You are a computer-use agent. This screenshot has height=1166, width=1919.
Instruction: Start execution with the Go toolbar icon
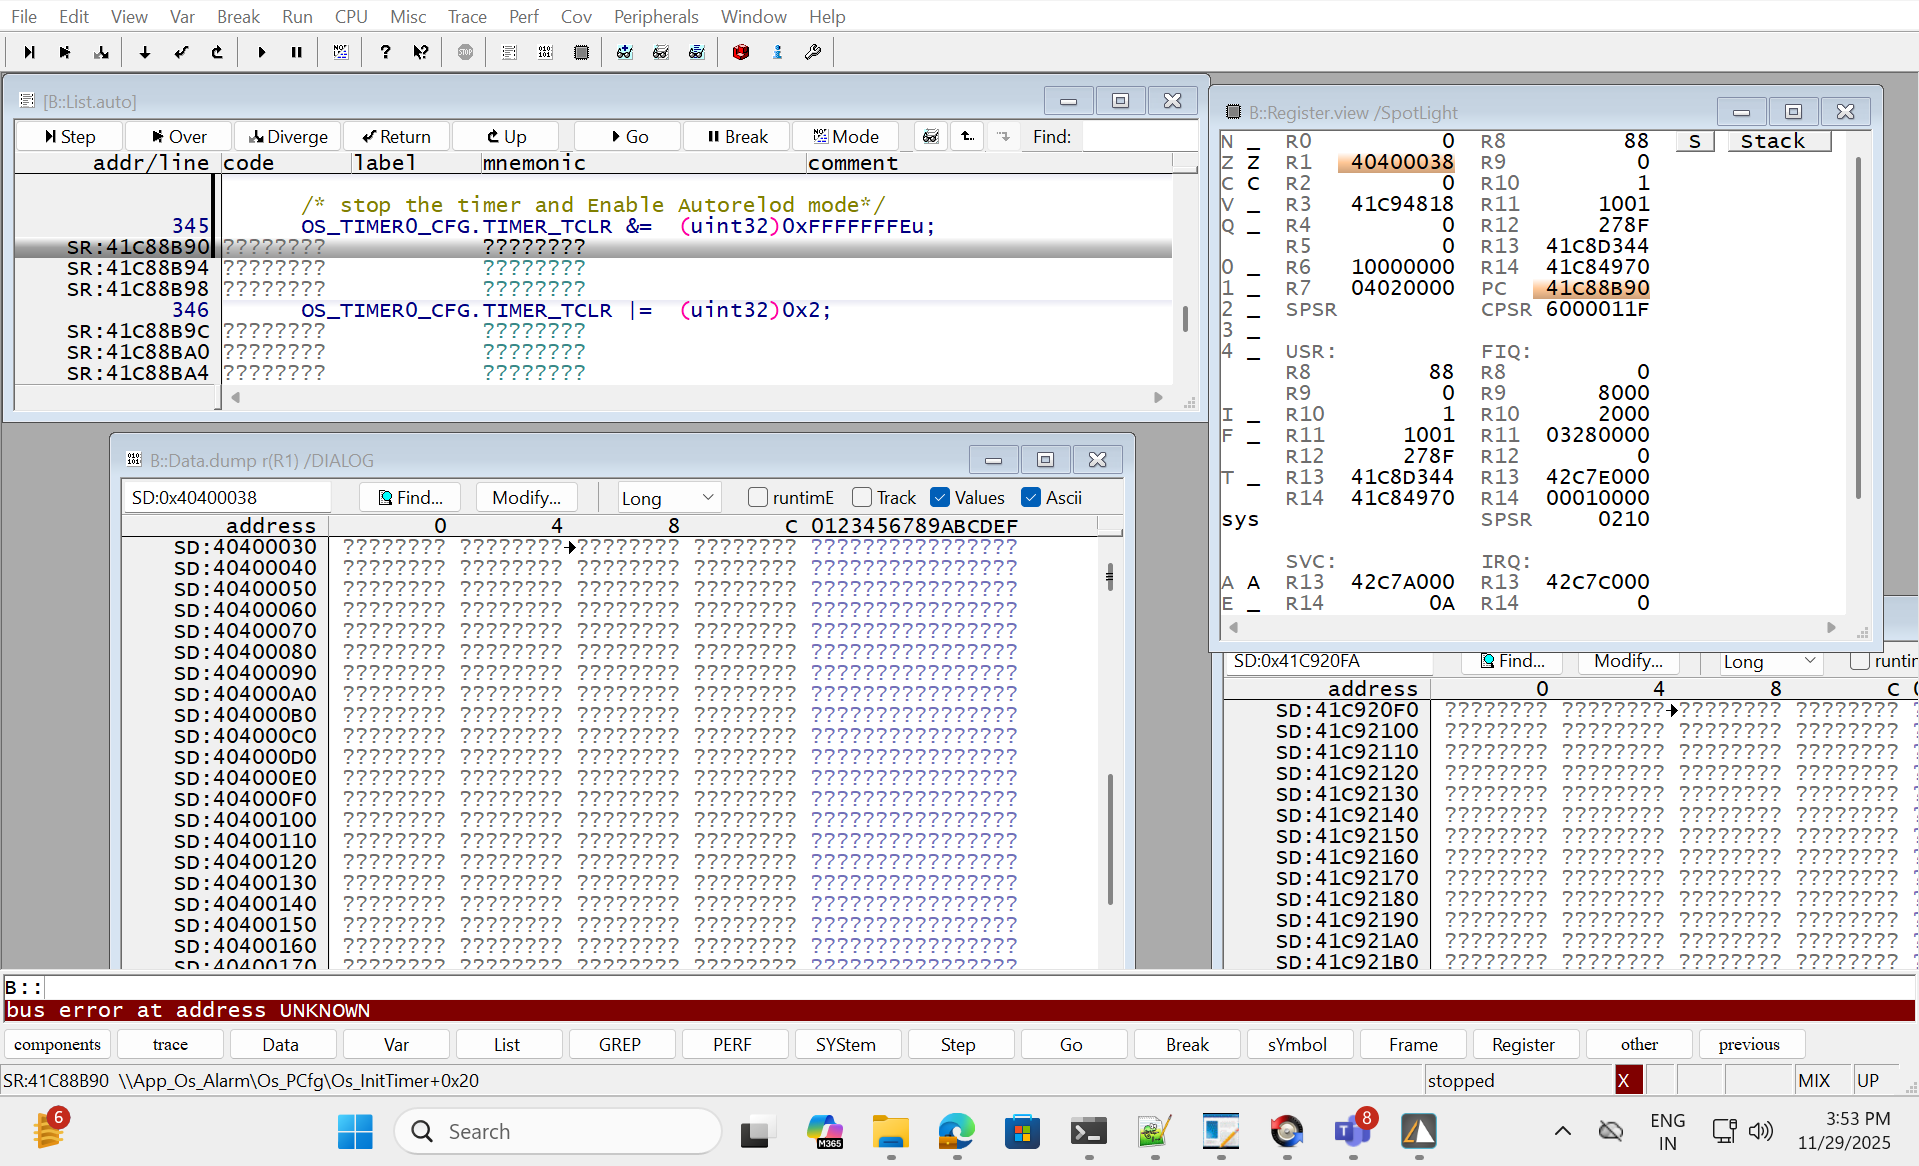click(262, 52)
